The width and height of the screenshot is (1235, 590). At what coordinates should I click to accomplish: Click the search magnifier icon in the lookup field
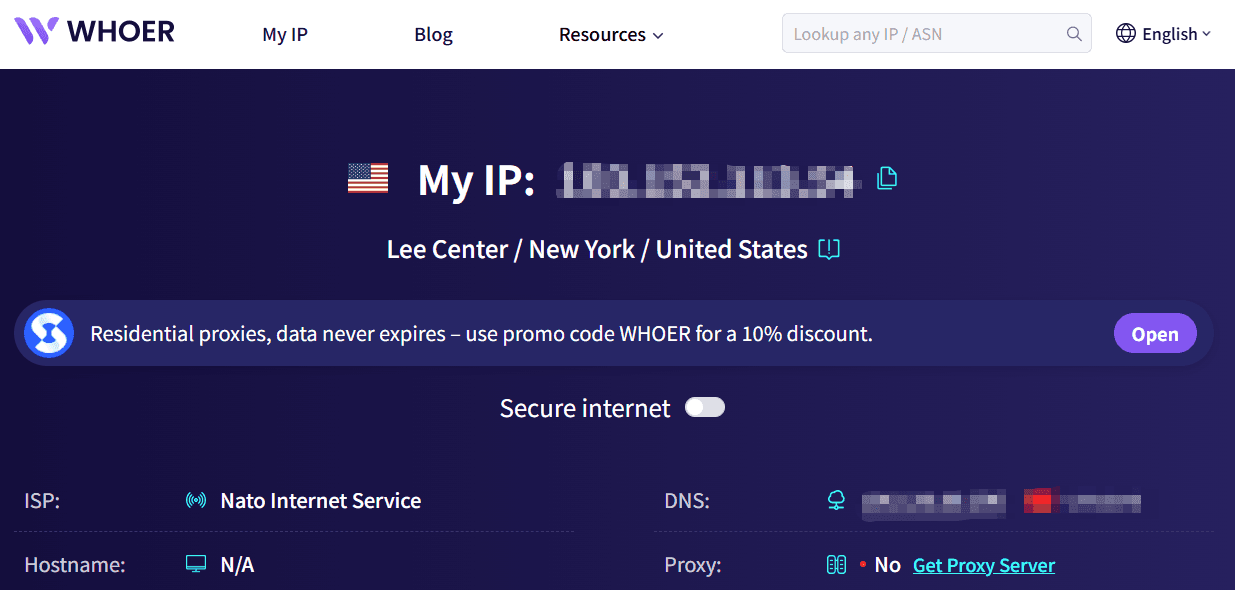coord(1074,34)
